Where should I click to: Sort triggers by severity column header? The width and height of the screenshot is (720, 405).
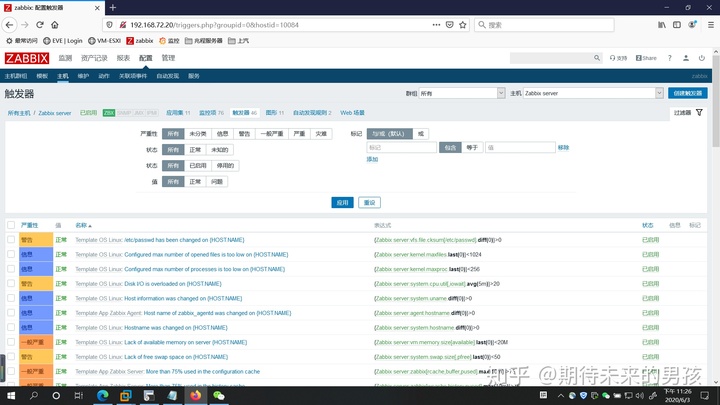click(29, 225)
